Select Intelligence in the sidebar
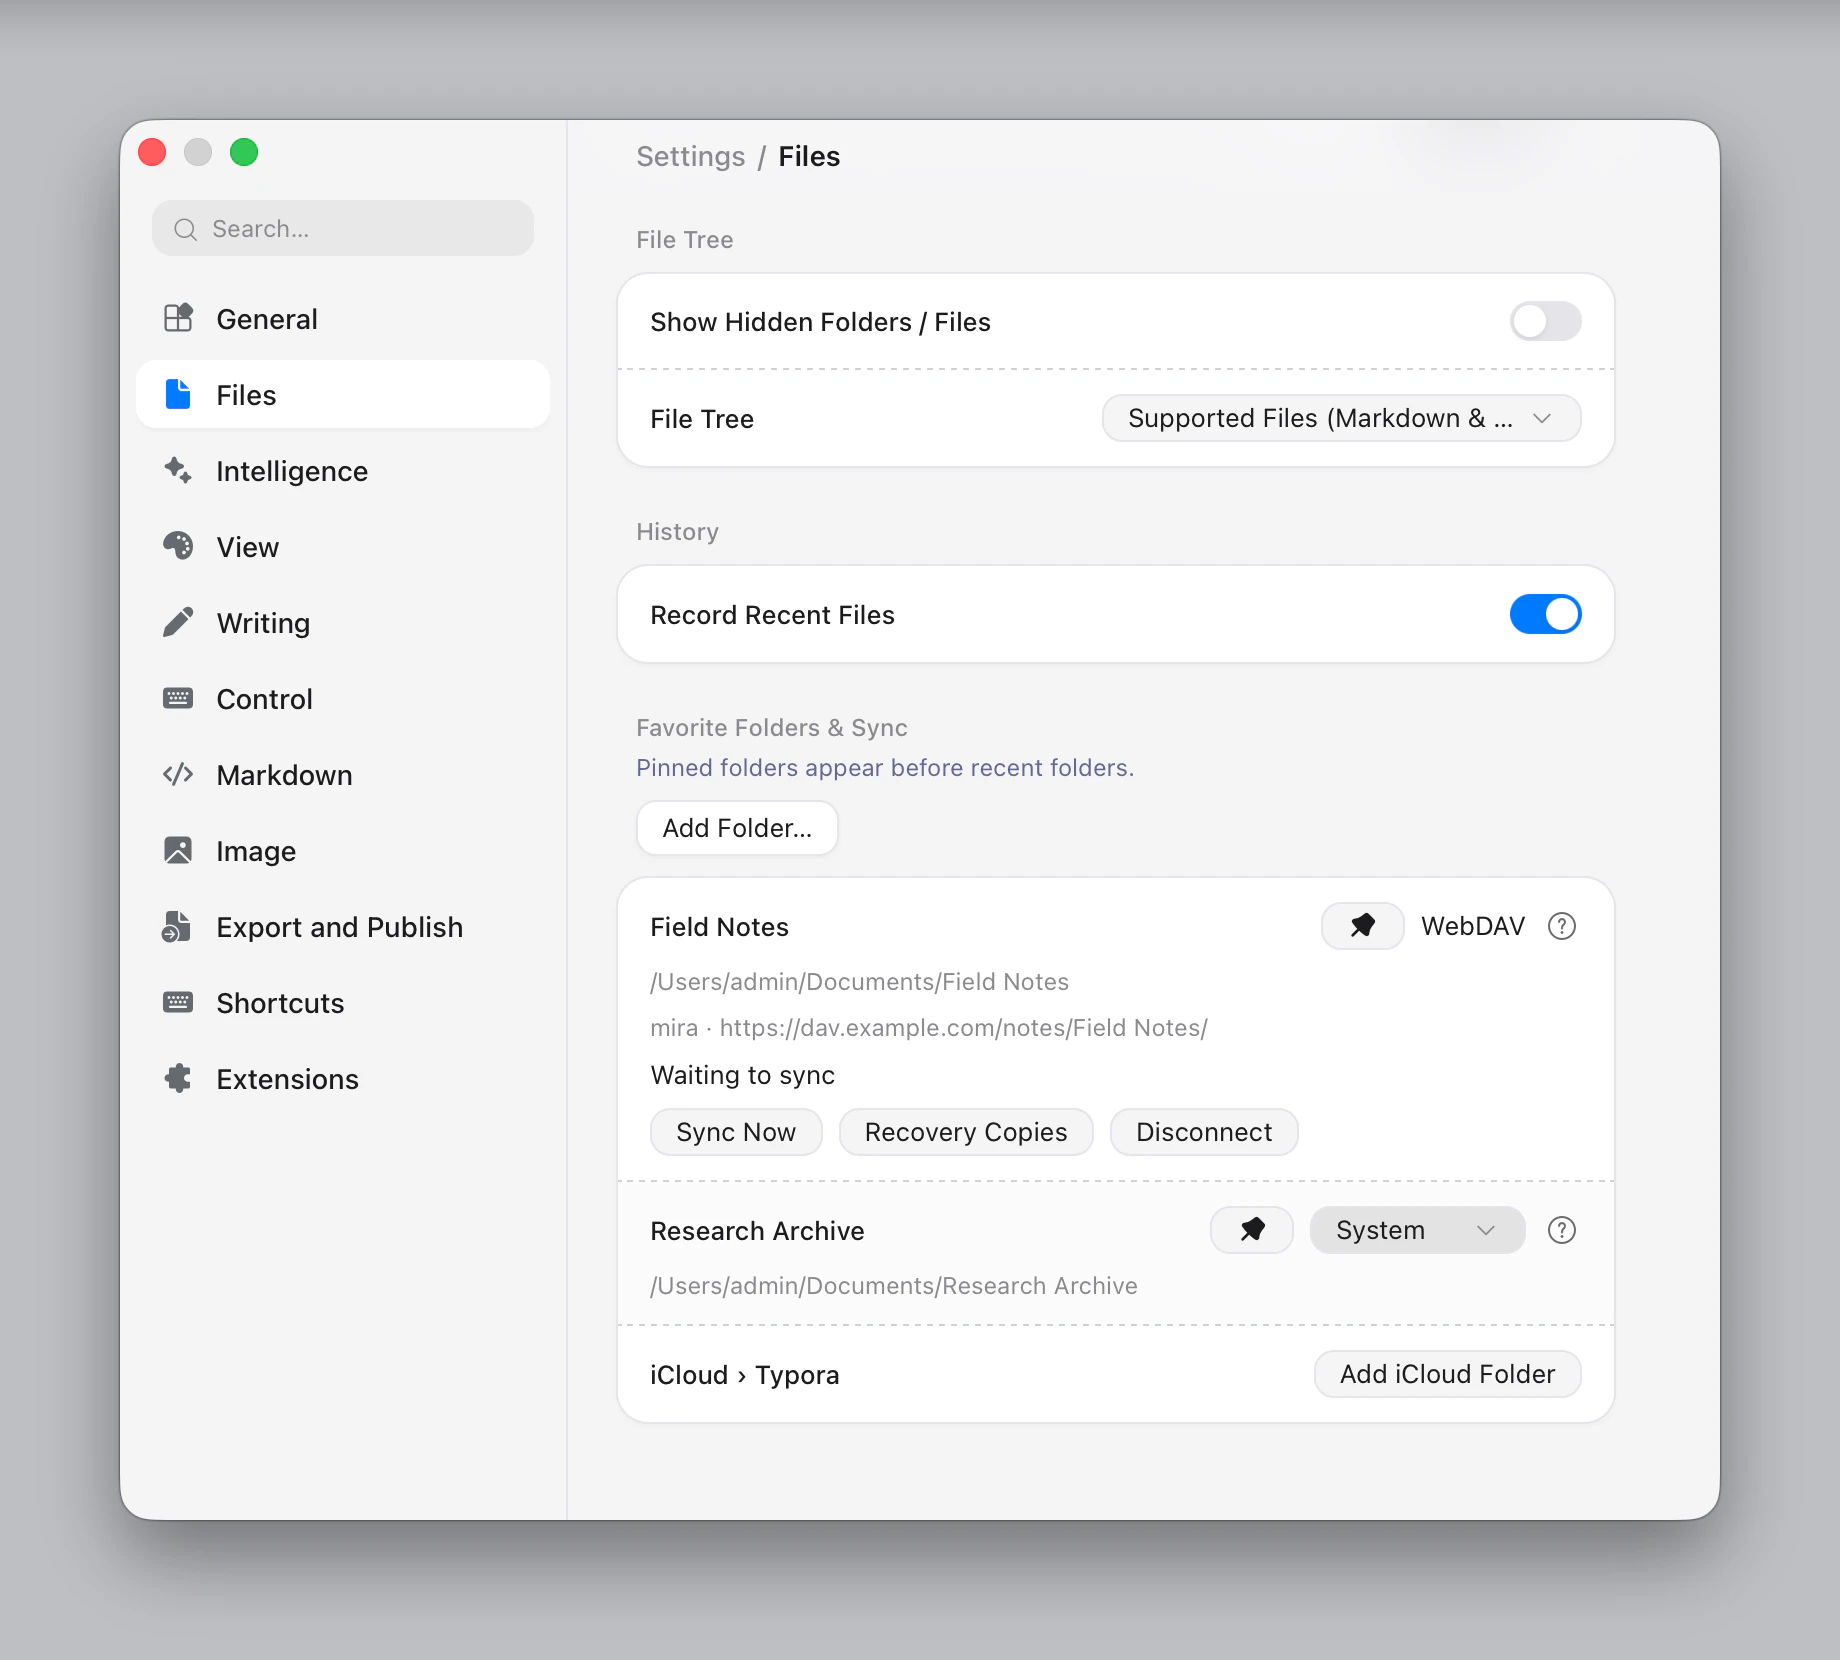The height and width of the screenshot is (1660, 1840). [x=343, y=470]
